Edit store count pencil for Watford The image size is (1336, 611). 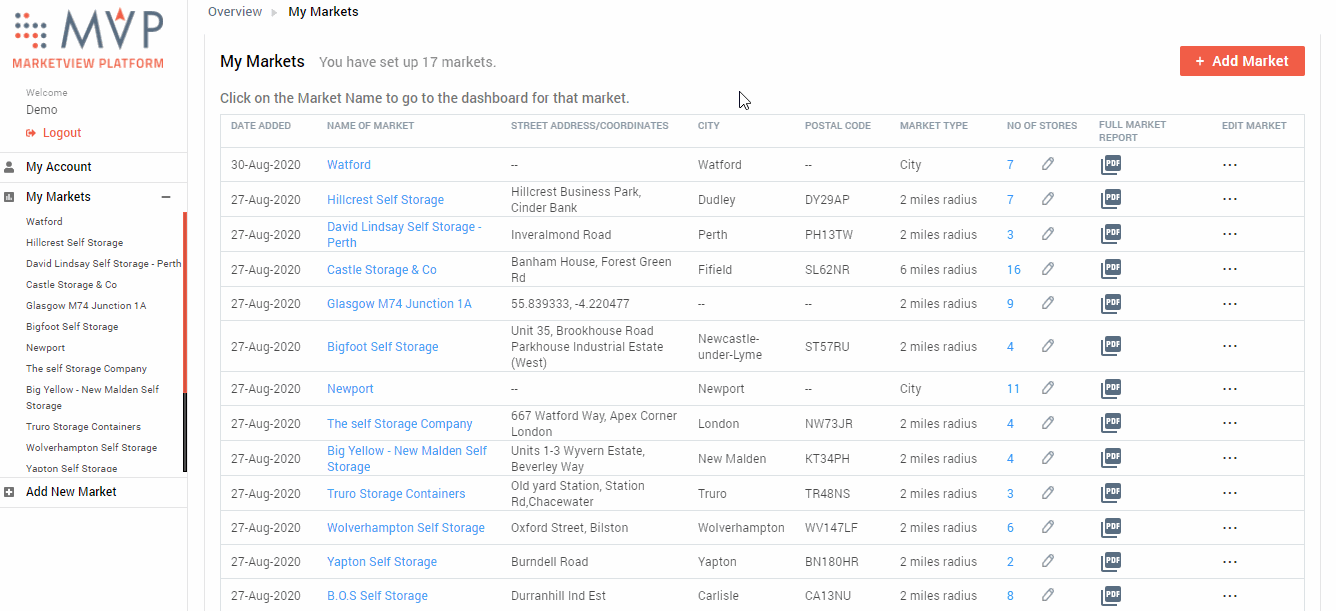tap(1048, 164)
